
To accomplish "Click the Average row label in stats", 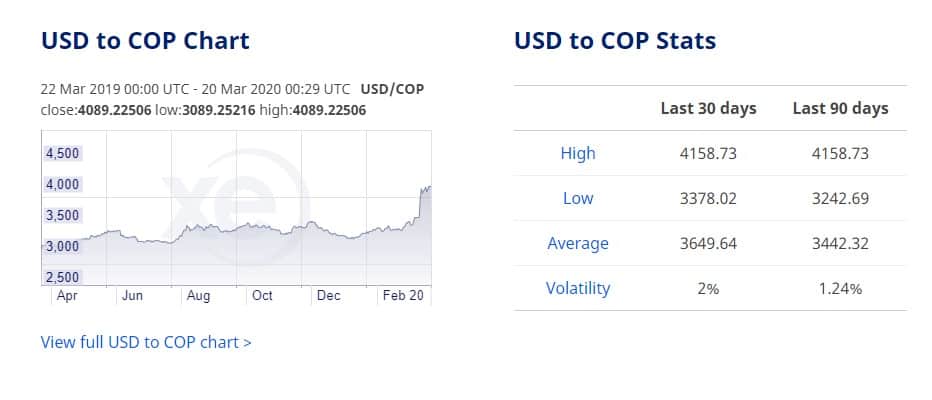I will coord(578,244).
